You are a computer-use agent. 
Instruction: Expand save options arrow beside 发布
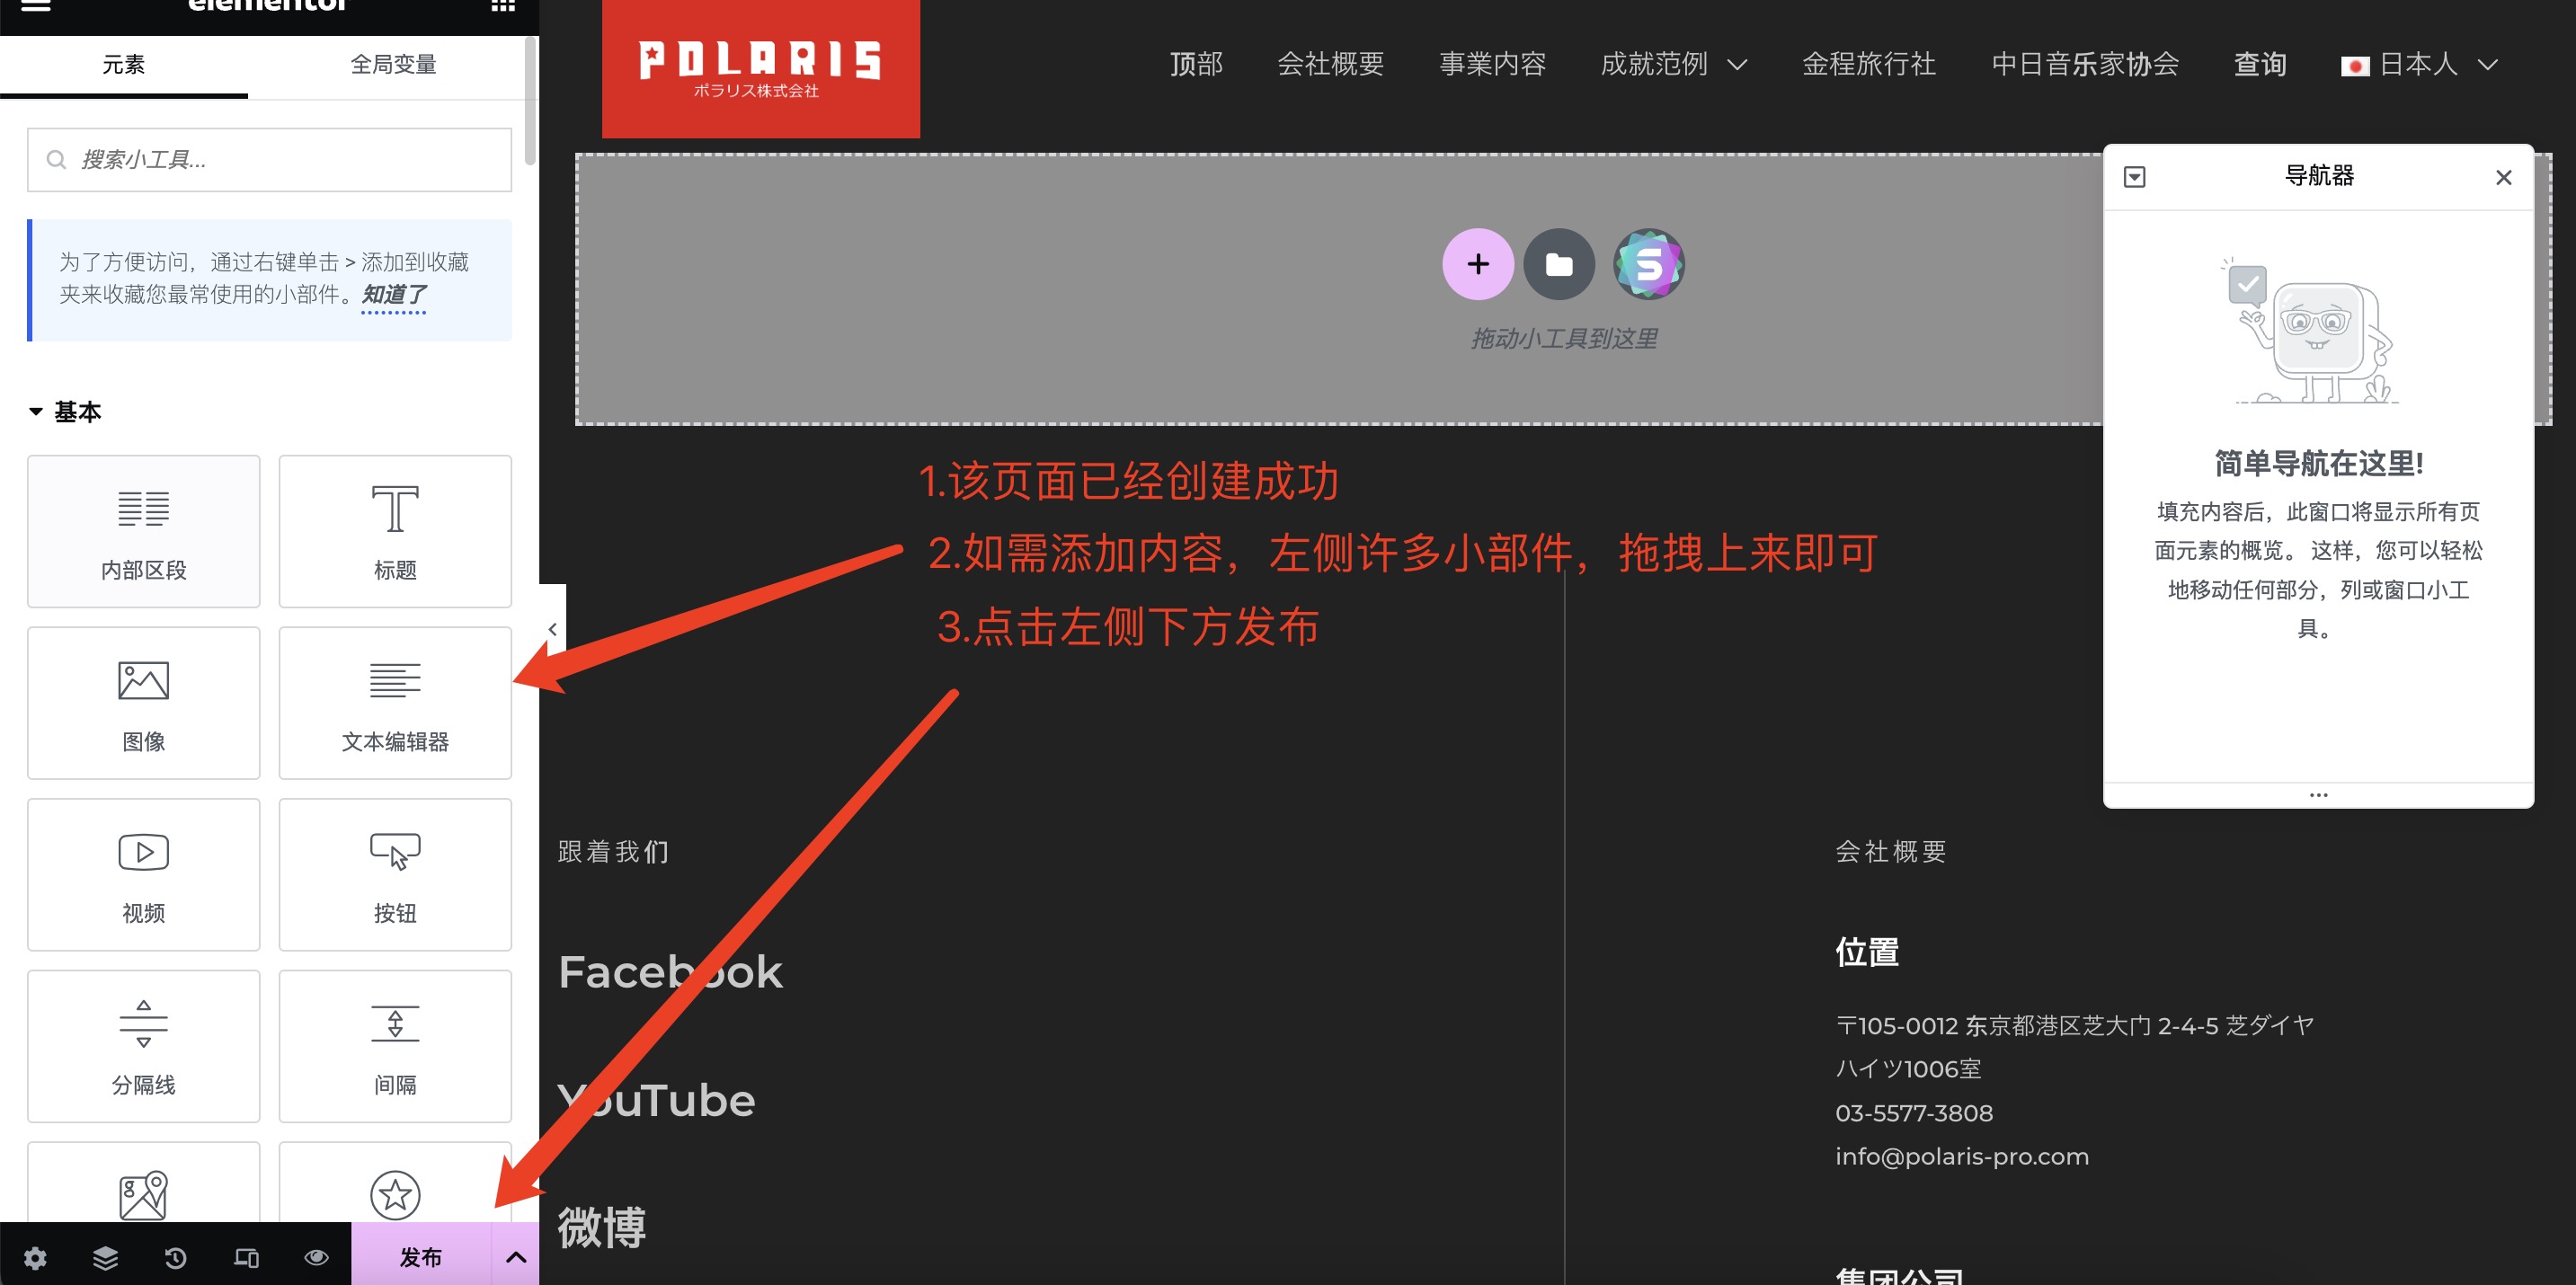pos(516,1257)
